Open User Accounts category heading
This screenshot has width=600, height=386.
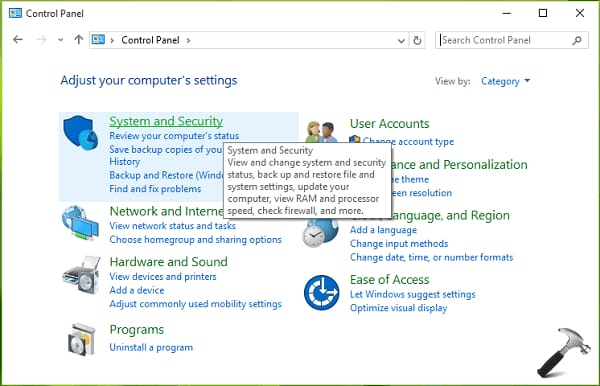[x=390, y=124]
